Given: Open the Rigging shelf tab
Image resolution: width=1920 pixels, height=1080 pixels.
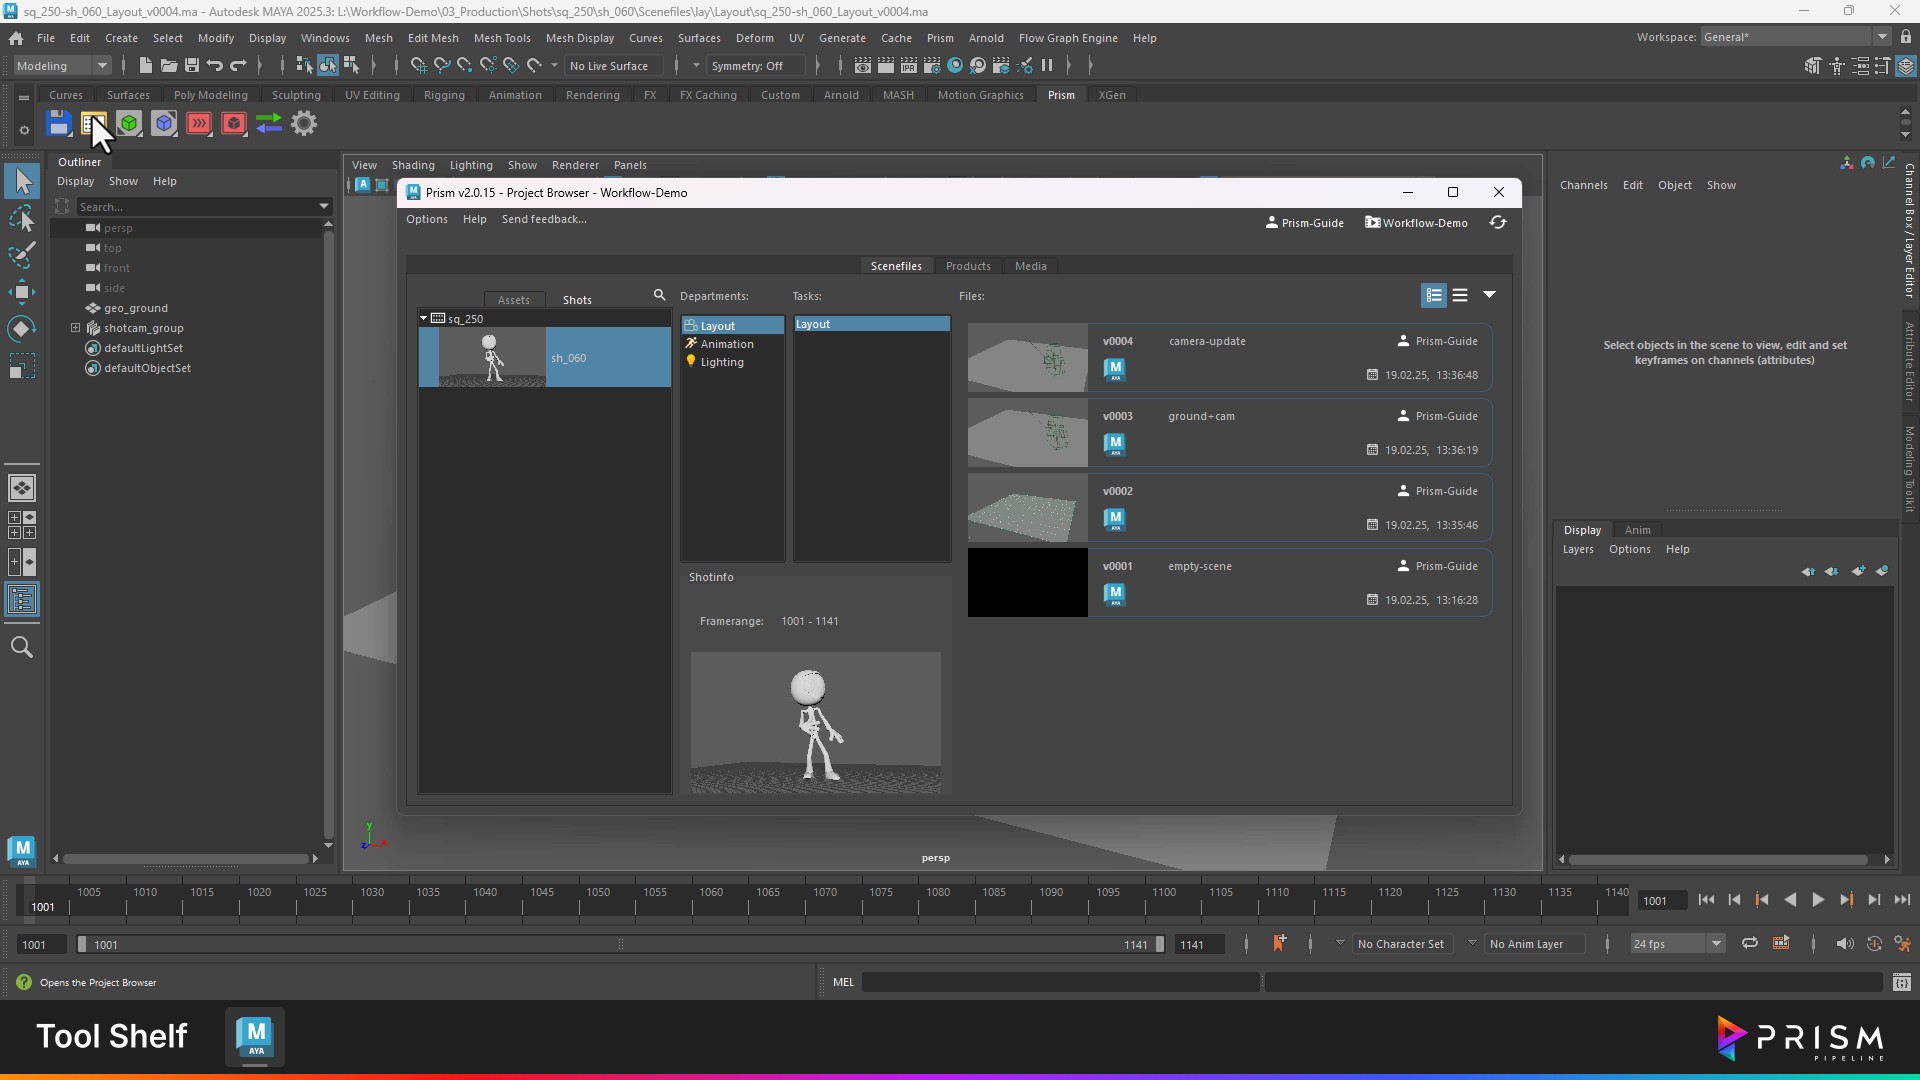Looking at the screenshot, I should [x=443, y=95].
